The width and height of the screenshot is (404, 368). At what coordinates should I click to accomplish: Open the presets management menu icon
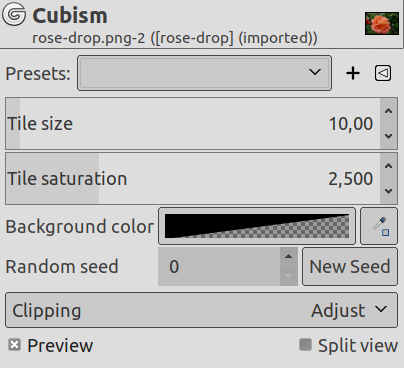click(383, 73)
